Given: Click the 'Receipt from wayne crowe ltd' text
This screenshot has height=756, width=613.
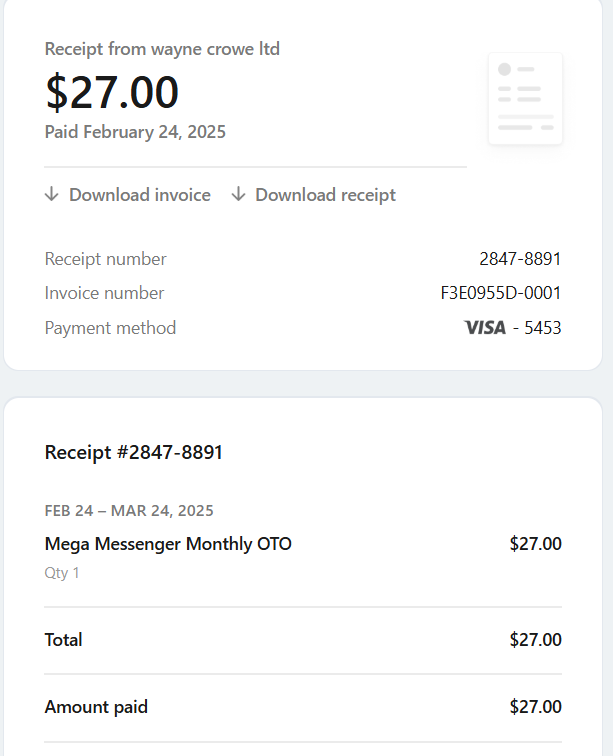Looking at the screenshot, I should [162, 49].
